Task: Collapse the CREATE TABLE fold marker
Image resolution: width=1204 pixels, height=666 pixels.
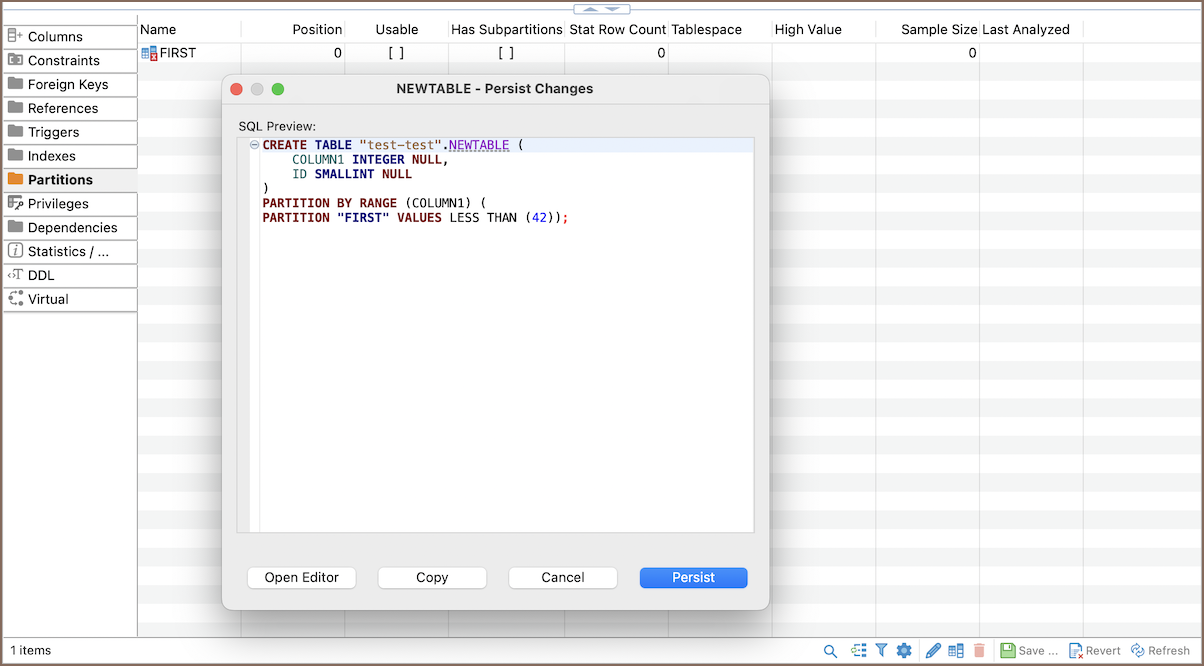Action: [x=254, y=145]
